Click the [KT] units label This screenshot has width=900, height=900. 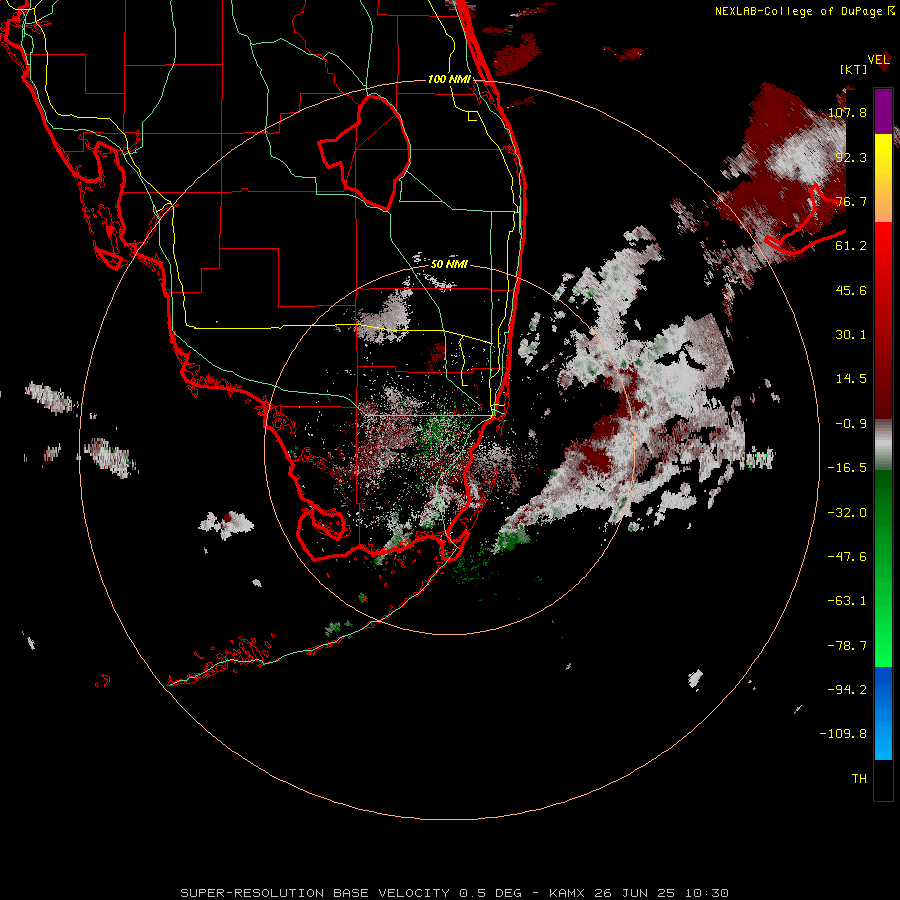point(854,69)
